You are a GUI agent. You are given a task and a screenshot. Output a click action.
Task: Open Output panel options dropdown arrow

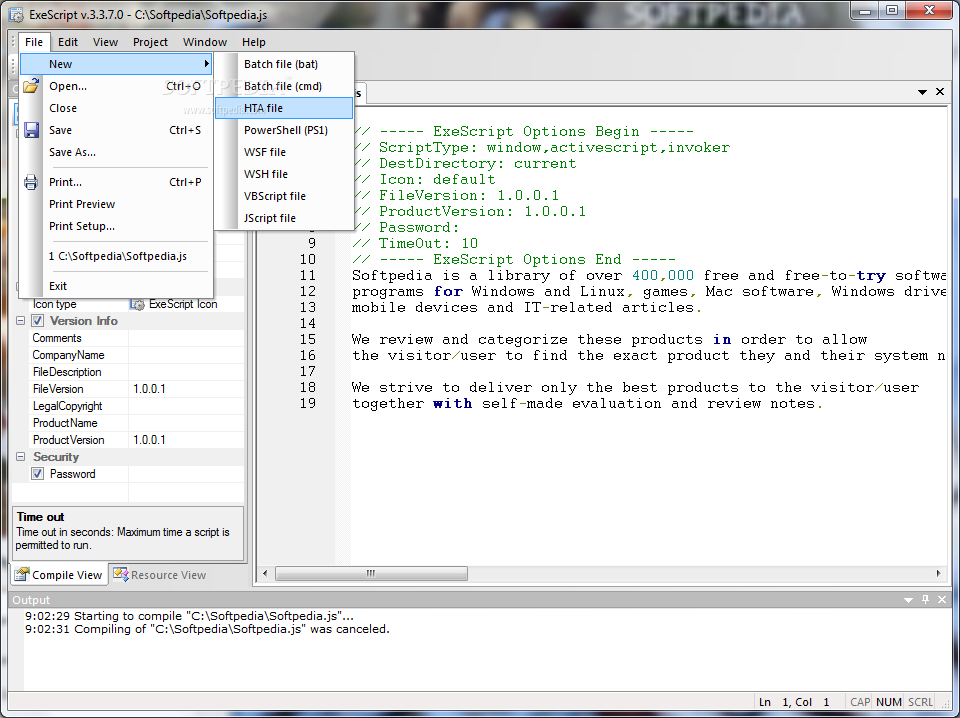coord(909,600)
